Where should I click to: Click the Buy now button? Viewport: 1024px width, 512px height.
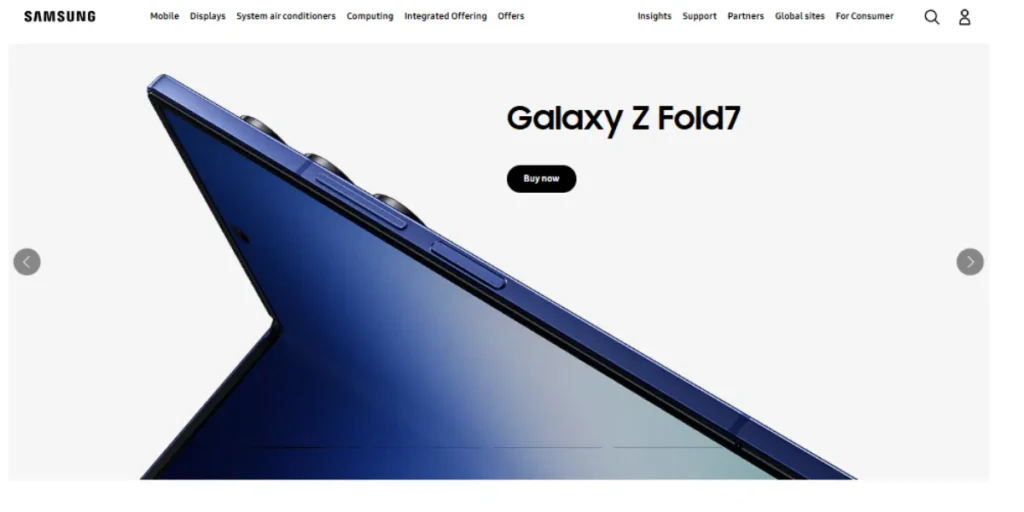click(541, 179)
